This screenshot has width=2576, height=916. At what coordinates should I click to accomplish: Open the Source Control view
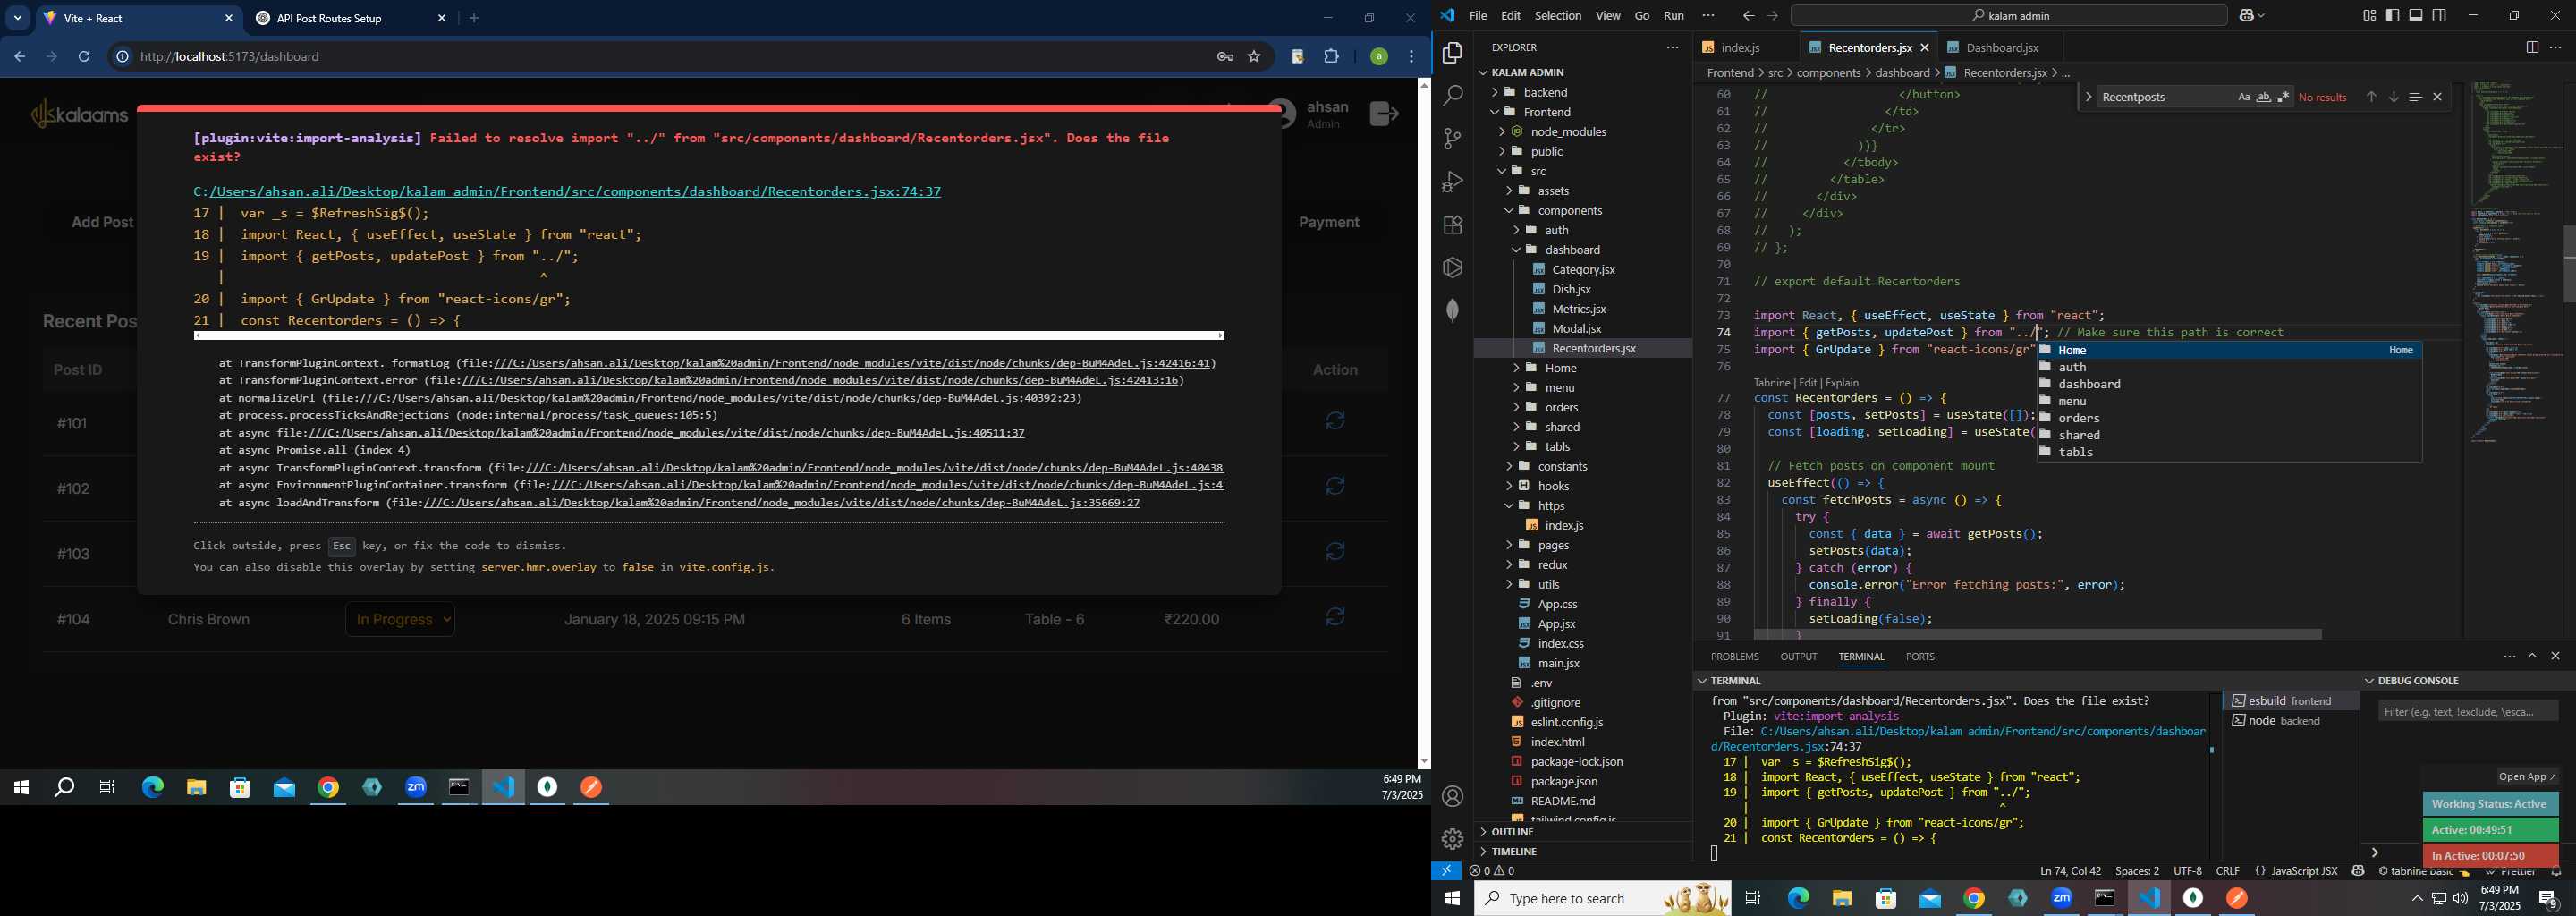point(1452,139)
